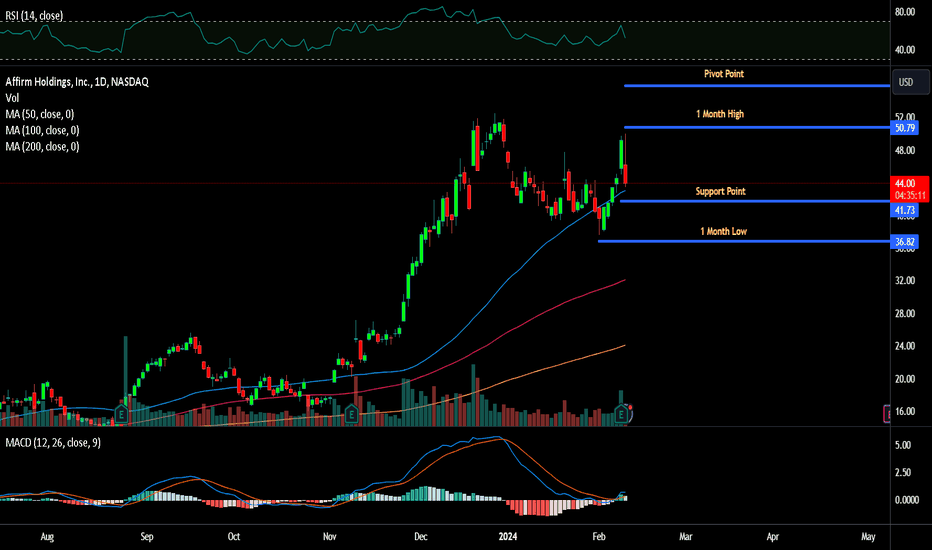Click the Apr label on time axis

(772, 536)
